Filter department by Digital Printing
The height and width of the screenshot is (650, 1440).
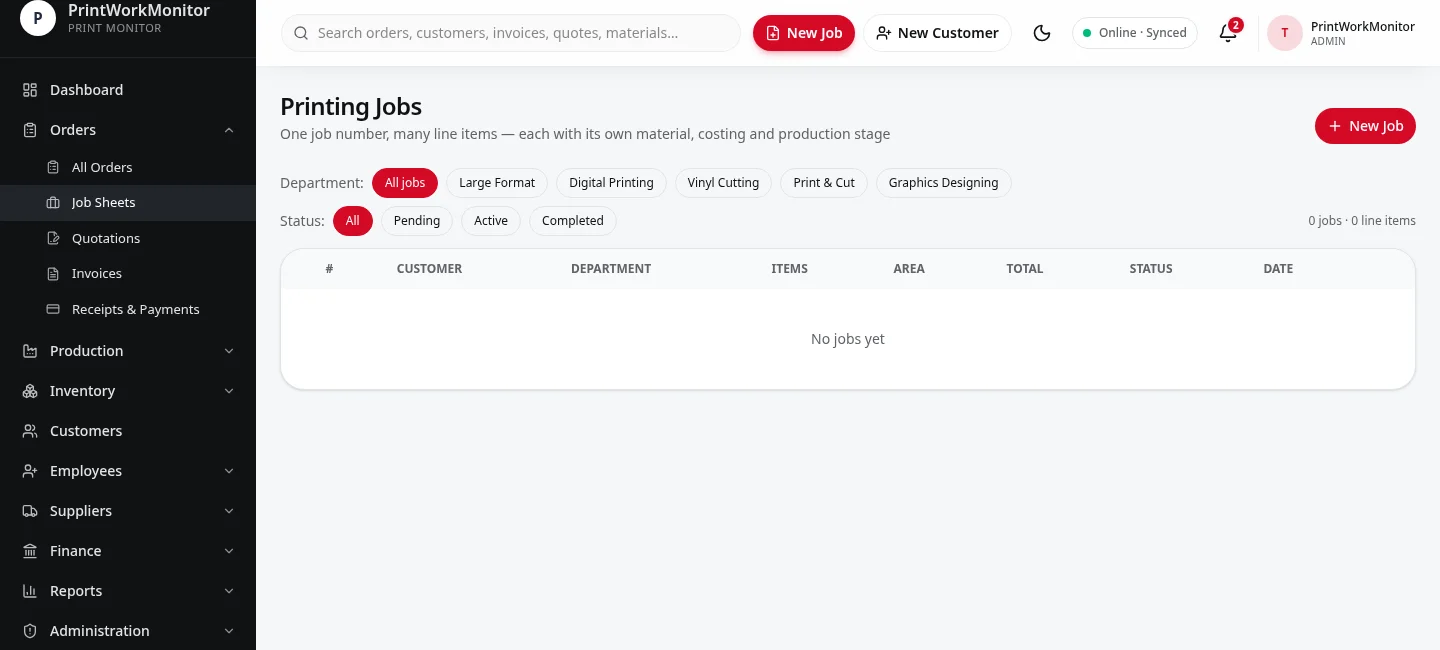611,183
